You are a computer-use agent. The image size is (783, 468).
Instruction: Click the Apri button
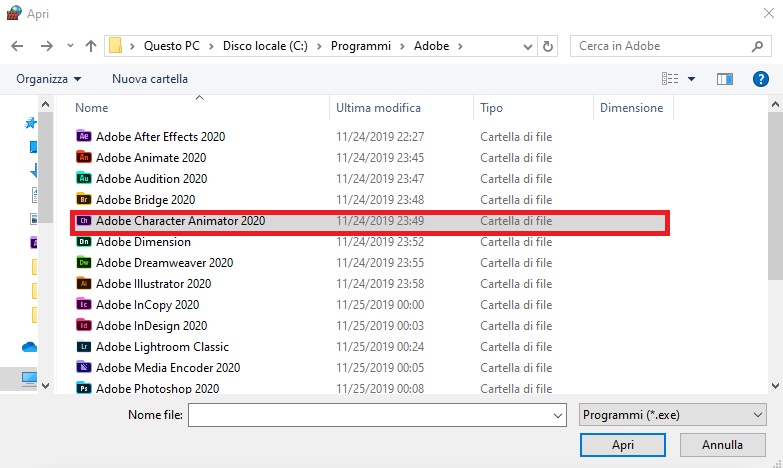click(623, 445)
